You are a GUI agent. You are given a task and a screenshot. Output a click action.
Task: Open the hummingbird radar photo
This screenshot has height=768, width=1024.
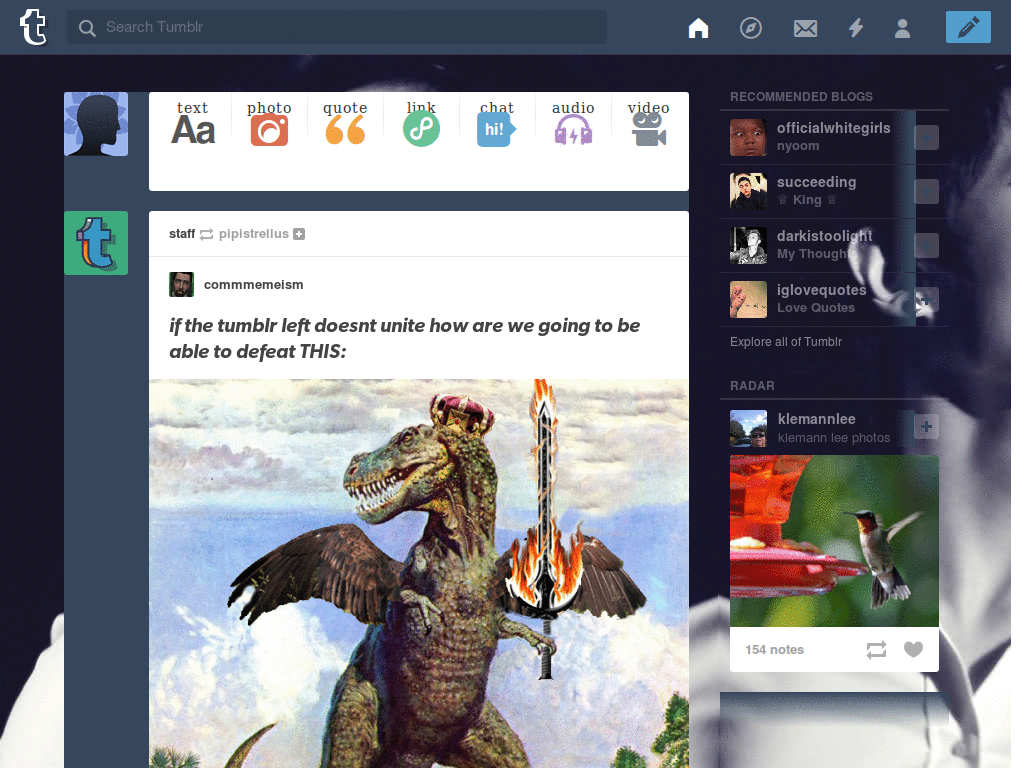834,541
